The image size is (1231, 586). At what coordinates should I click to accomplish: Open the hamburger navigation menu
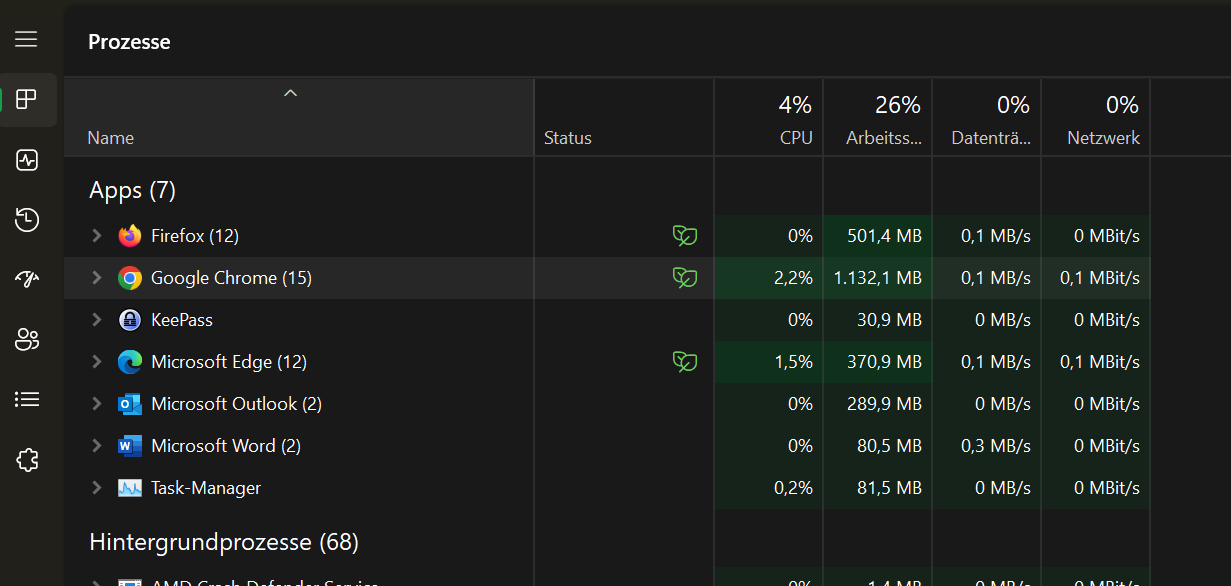coord(26,39)
